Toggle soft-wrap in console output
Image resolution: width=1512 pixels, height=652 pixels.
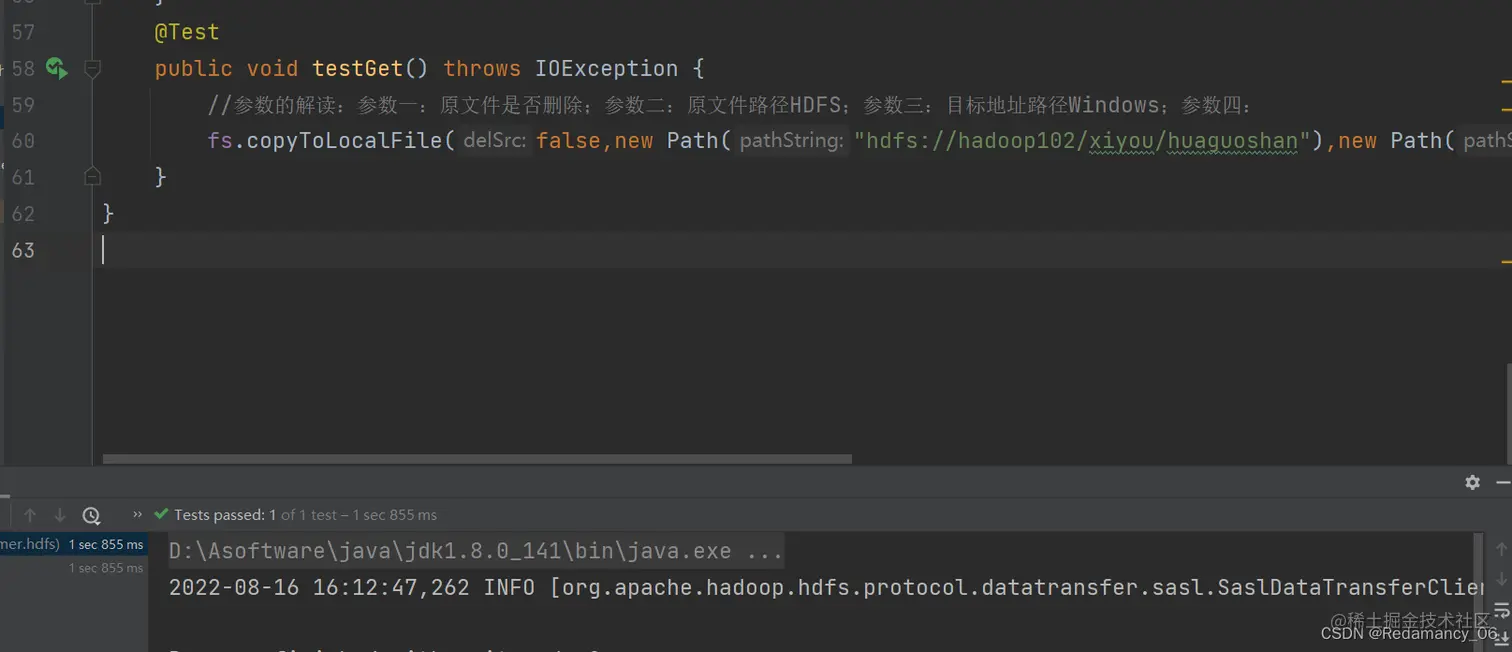tap(1500, 609)
